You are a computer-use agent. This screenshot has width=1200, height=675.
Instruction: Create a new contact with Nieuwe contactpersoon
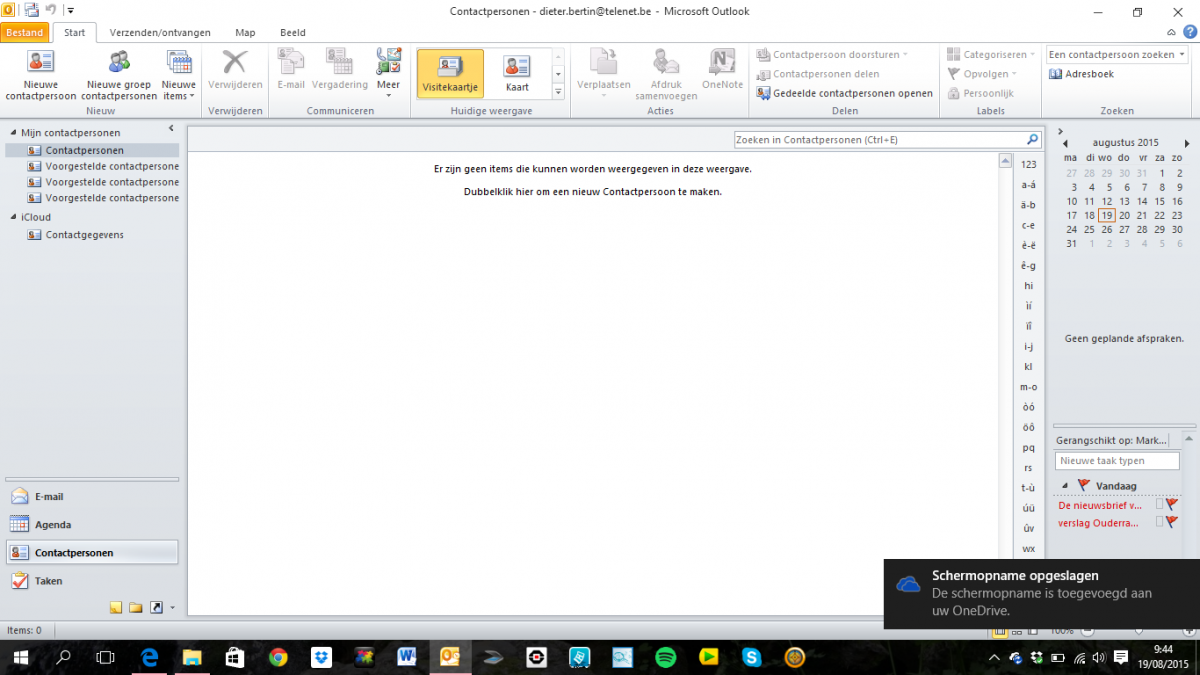[x=41, y=75]
